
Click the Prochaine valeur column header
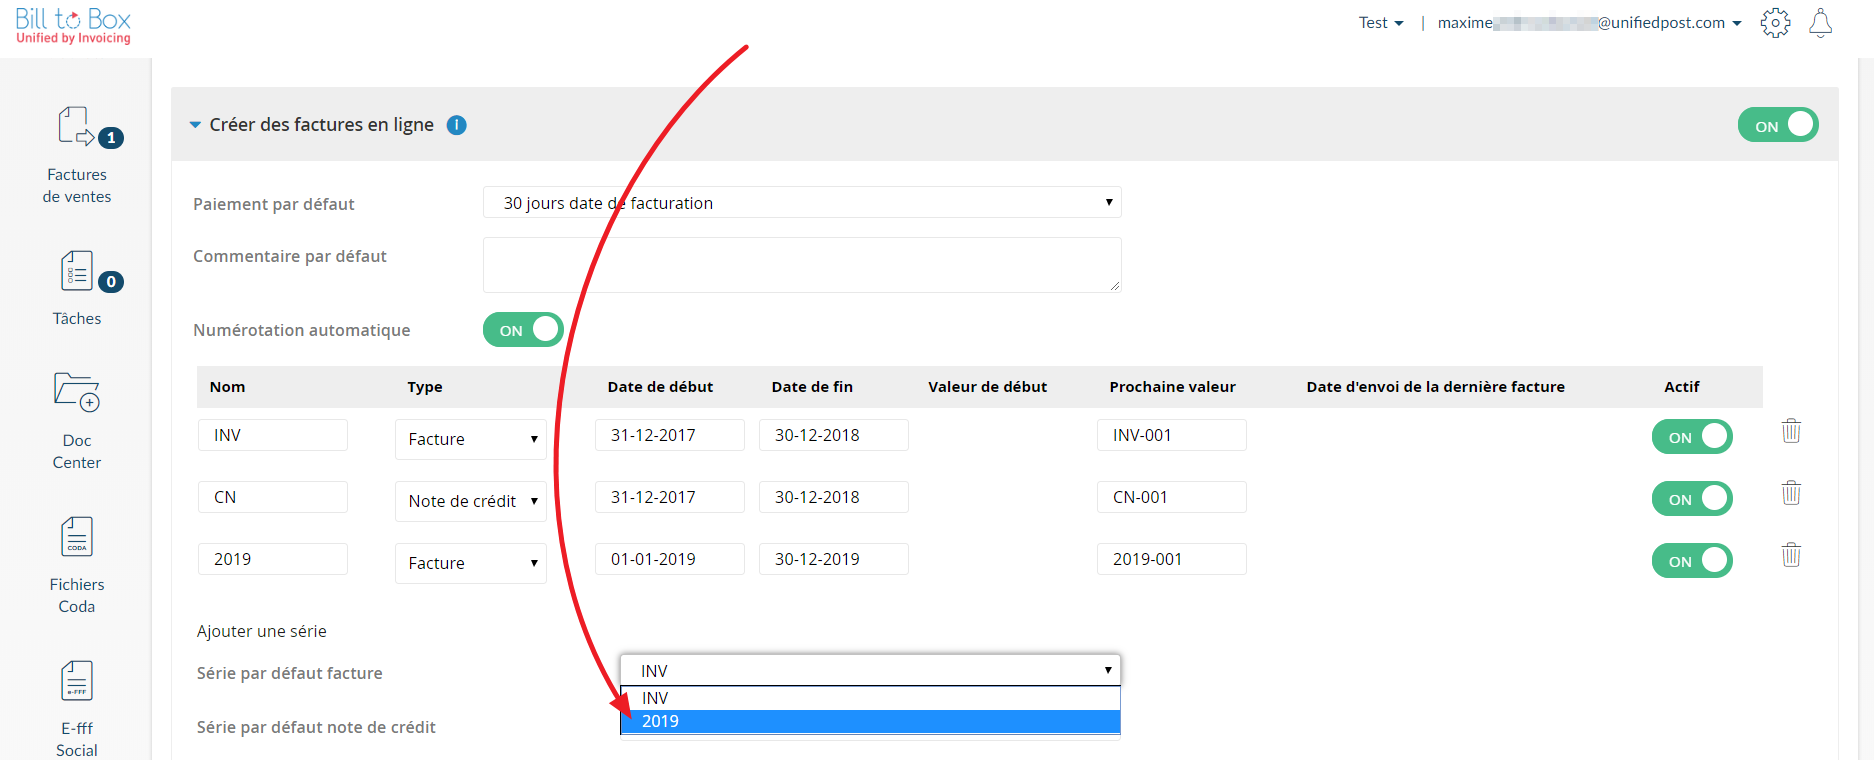point(1172,387)
